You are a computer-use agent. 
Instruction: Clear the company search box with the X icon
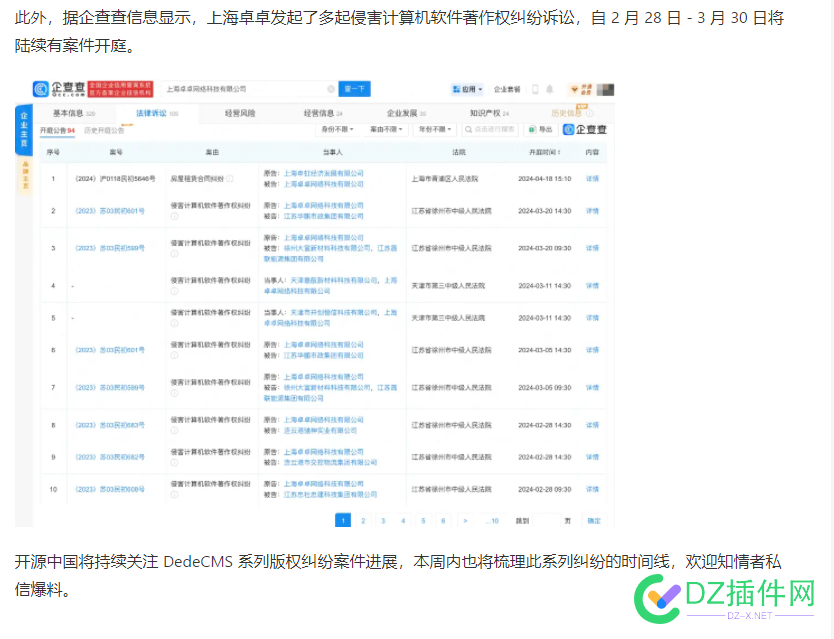(x=331, y=89)
